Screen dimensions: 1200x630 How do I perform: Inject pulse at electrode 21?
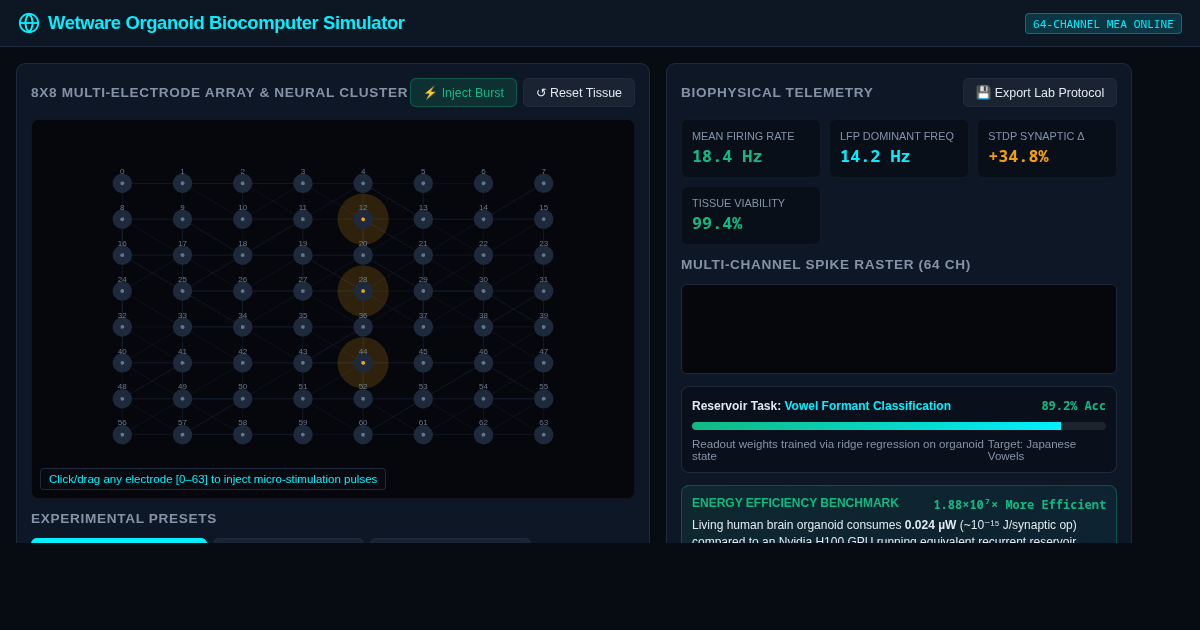pos(423,255)
